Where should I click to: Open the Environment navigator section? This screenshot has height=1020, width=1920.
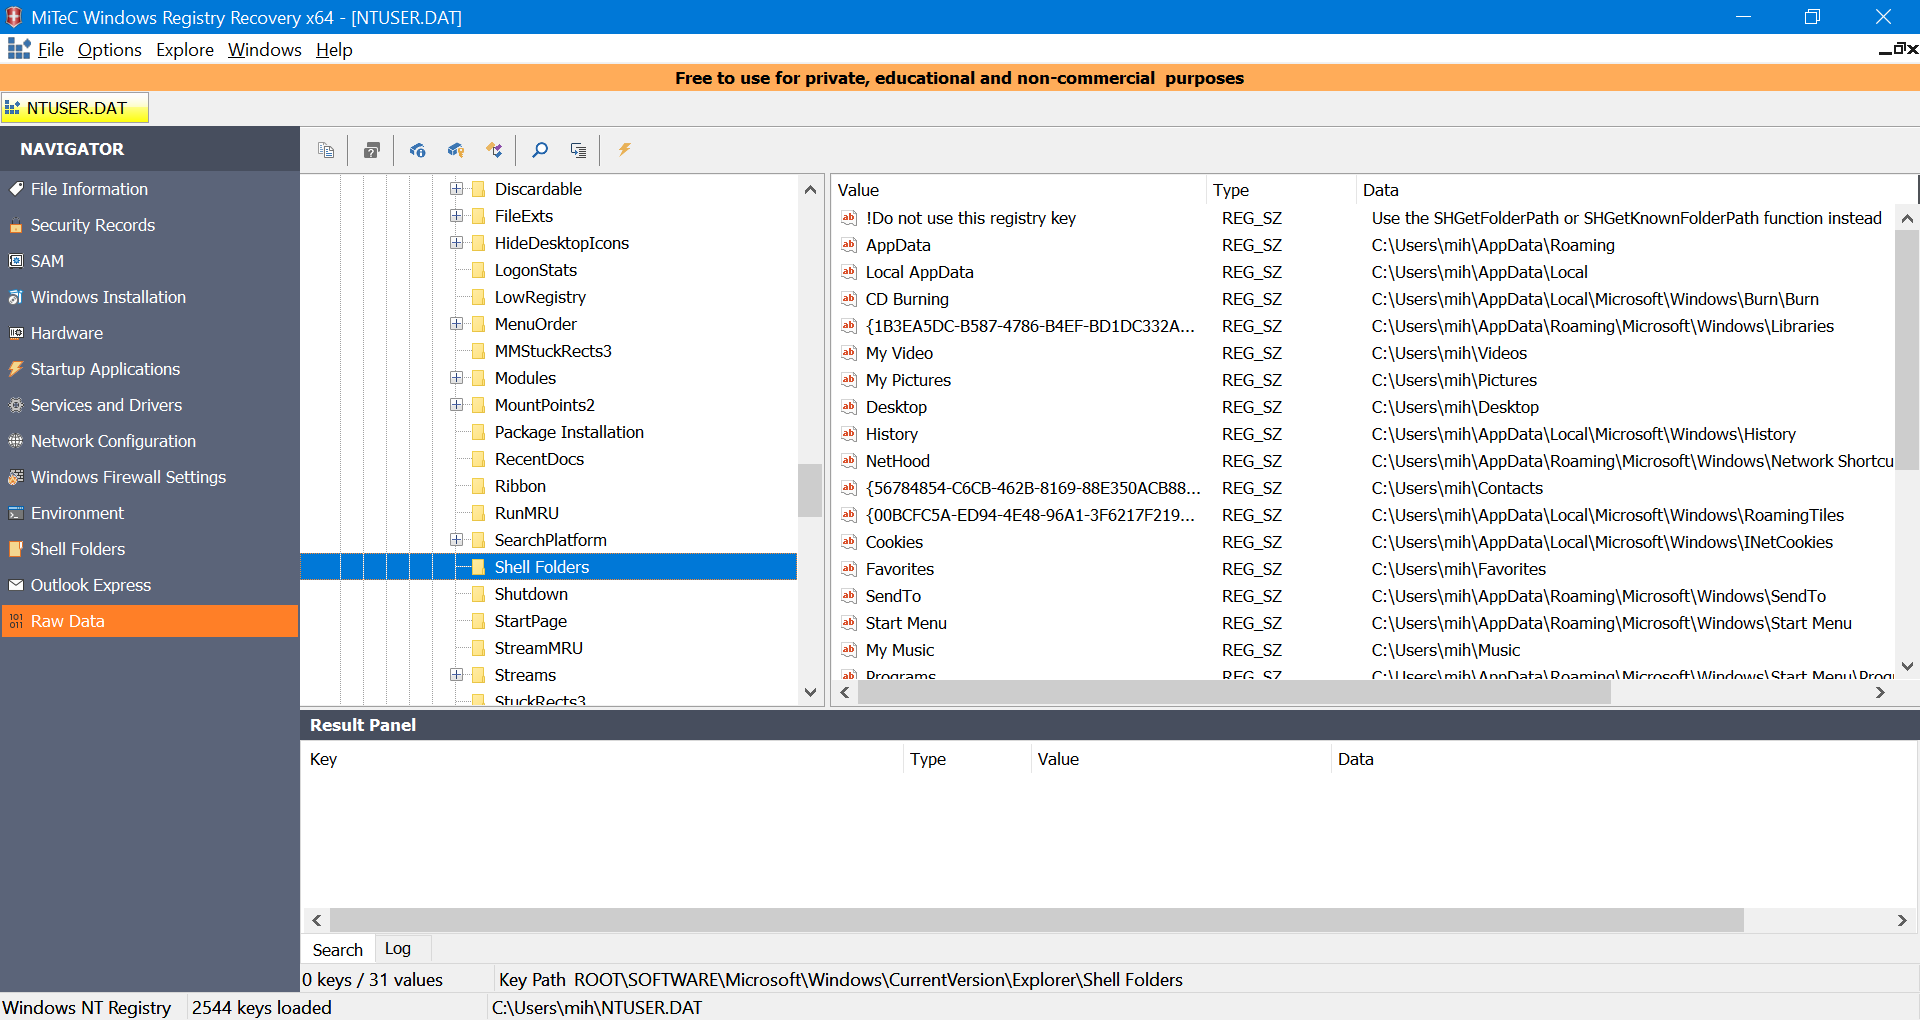(150, 513)
